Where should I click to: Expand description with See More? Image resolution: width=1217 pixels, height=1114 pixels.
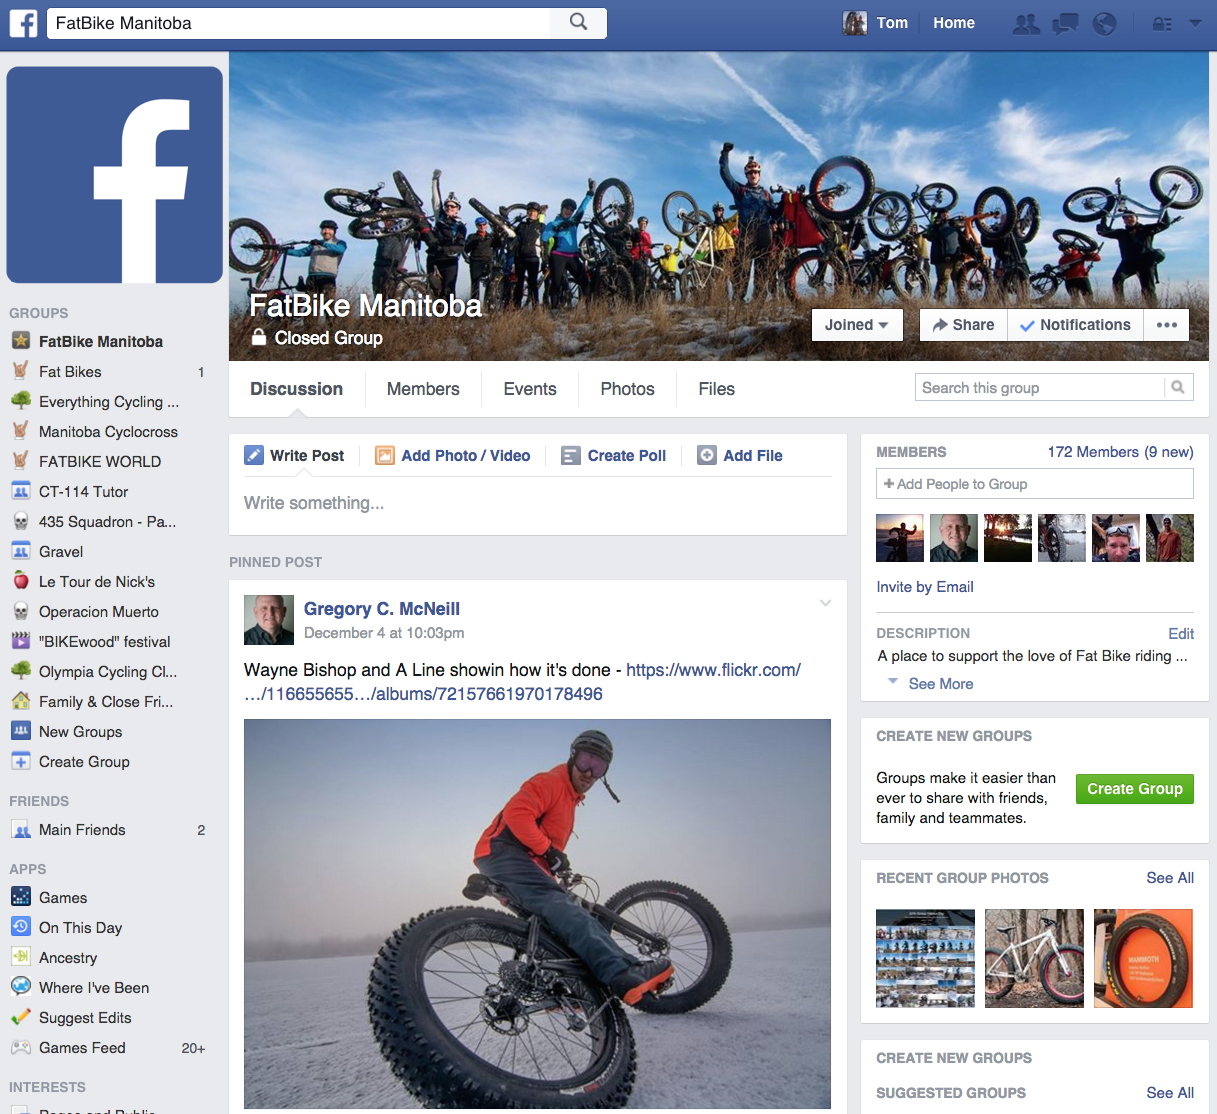pos(940,684)
